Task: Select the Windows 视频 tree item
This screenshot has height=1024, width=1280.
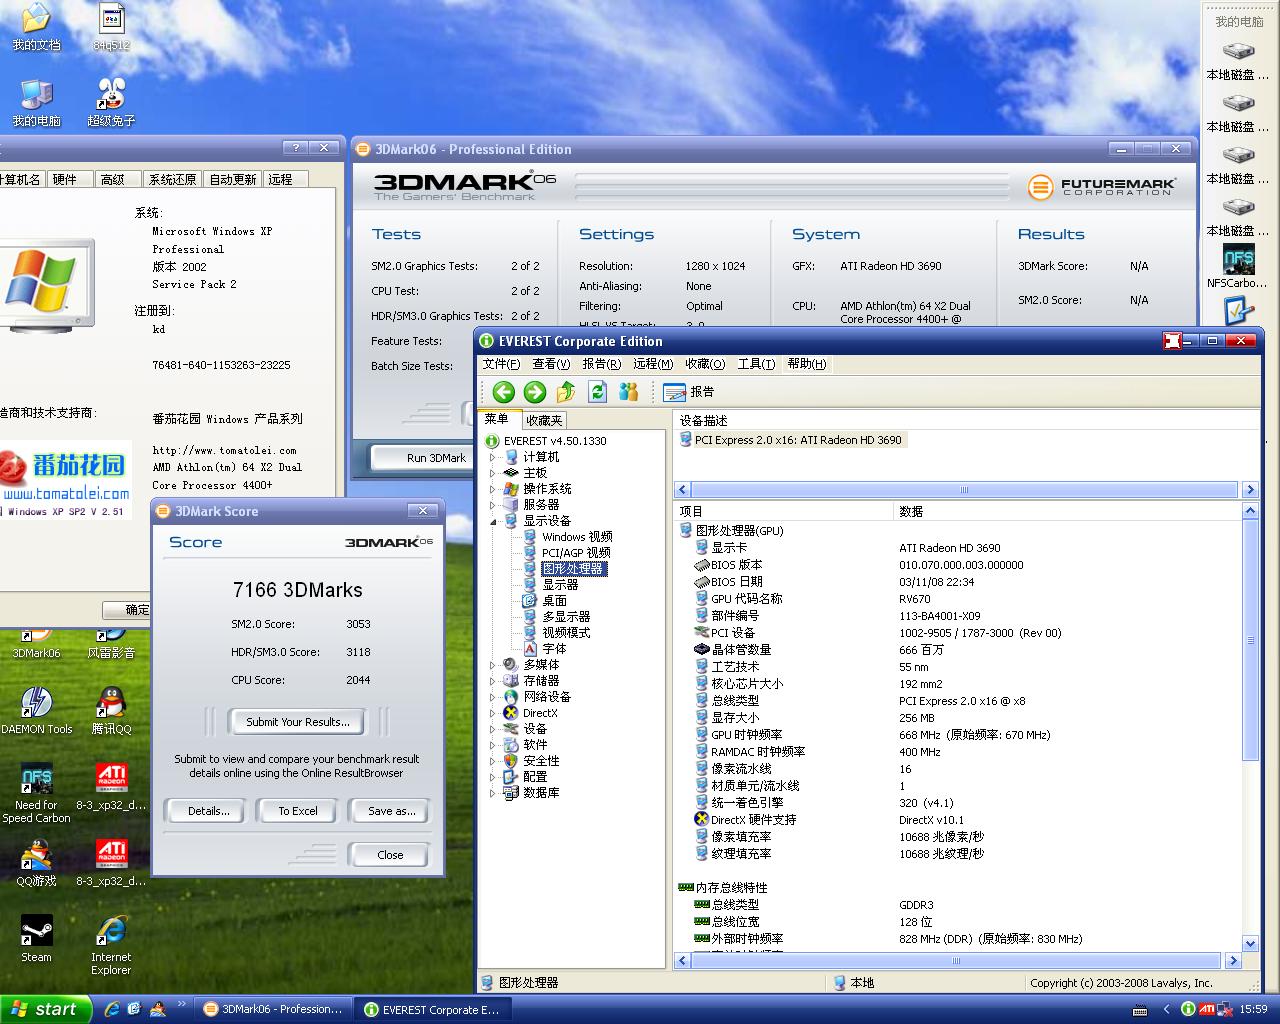Action: 576,537
